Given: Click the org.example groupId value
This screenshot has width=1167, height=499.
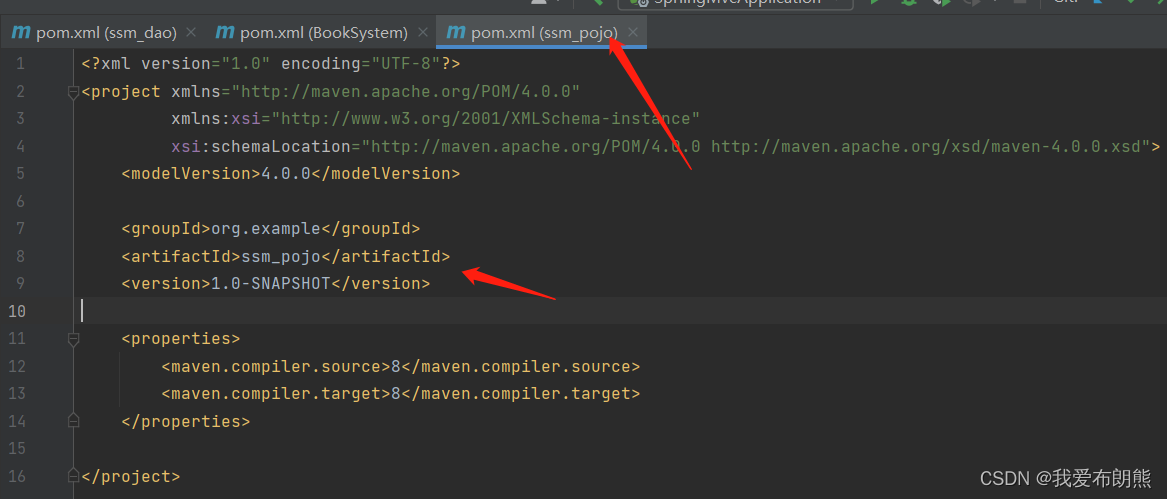Looking at the screenshot, I should pyautogui.click(x=266, y=229).
